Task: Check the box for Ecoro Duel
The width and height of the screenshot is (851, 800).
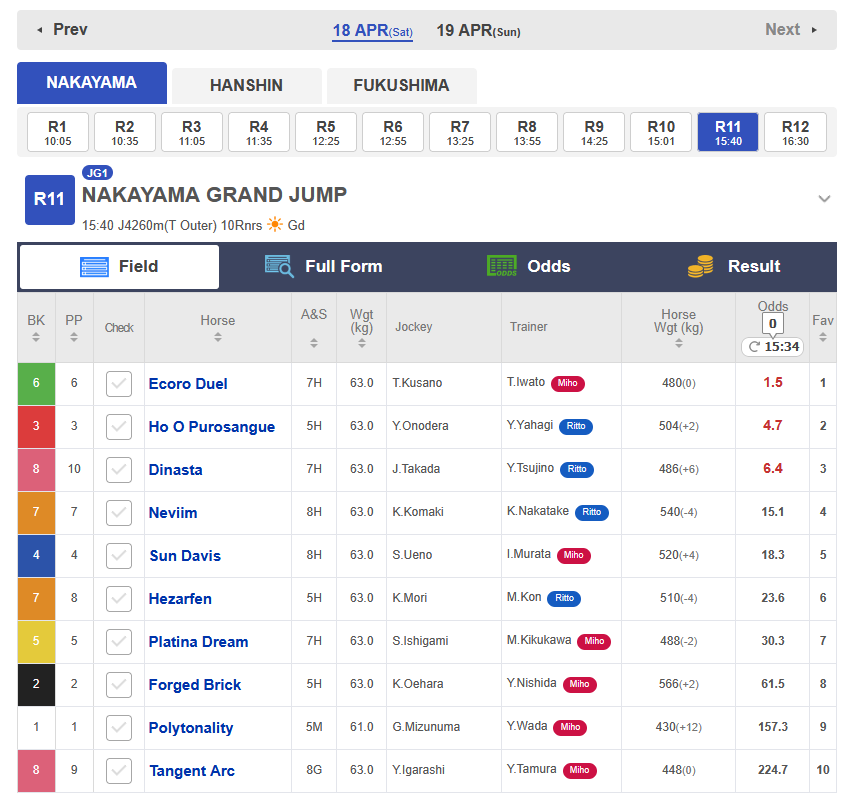Action: (119, 384)
